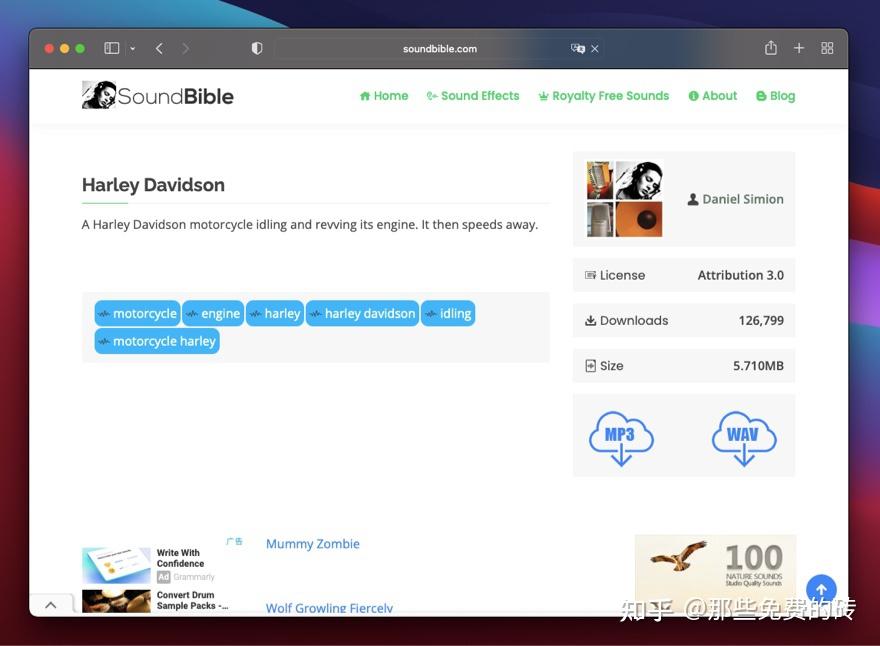Open the Share menu icon
The width and height of the screenshot is (880, 646).
click(x=770, y=47)
